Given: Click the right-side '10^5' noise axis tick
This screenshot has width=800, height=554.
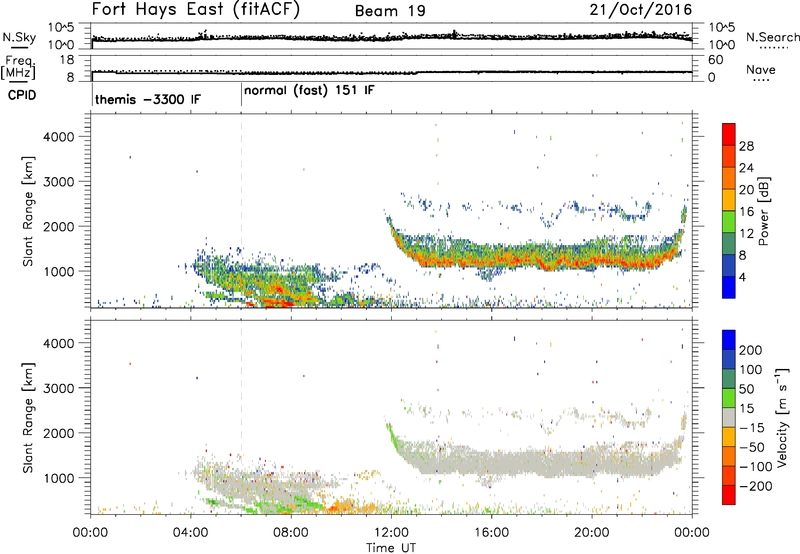Looking at the screenshot, I should [x=722, y=27].
